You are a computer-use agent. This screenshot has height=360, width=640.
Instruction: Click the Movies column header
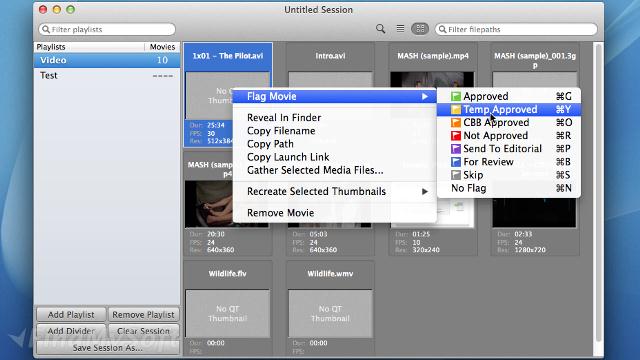(162, 47)
